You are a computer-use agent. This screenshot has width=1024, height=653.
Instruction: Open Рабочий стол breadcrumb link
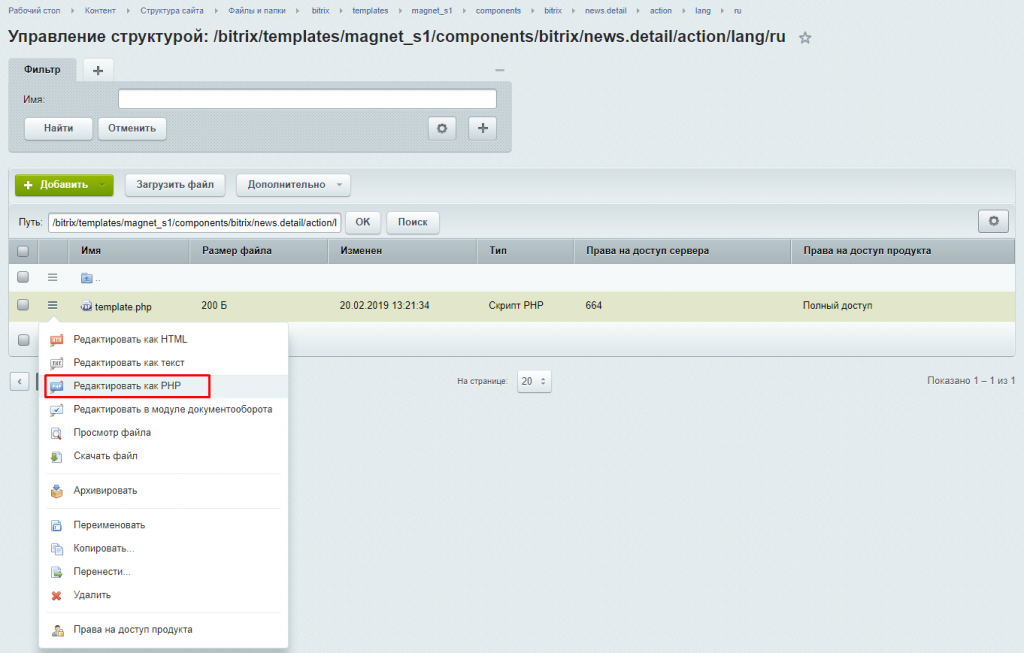[34, 10]
